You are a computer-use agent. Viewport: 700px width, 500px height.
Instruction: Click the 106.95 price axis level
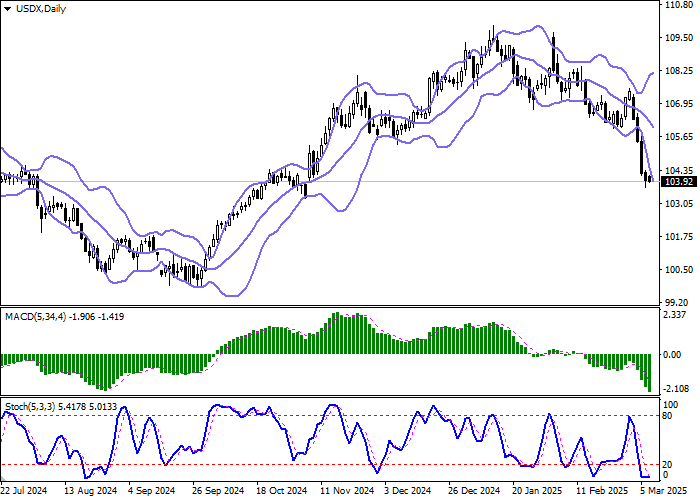(x=678, y=104)
